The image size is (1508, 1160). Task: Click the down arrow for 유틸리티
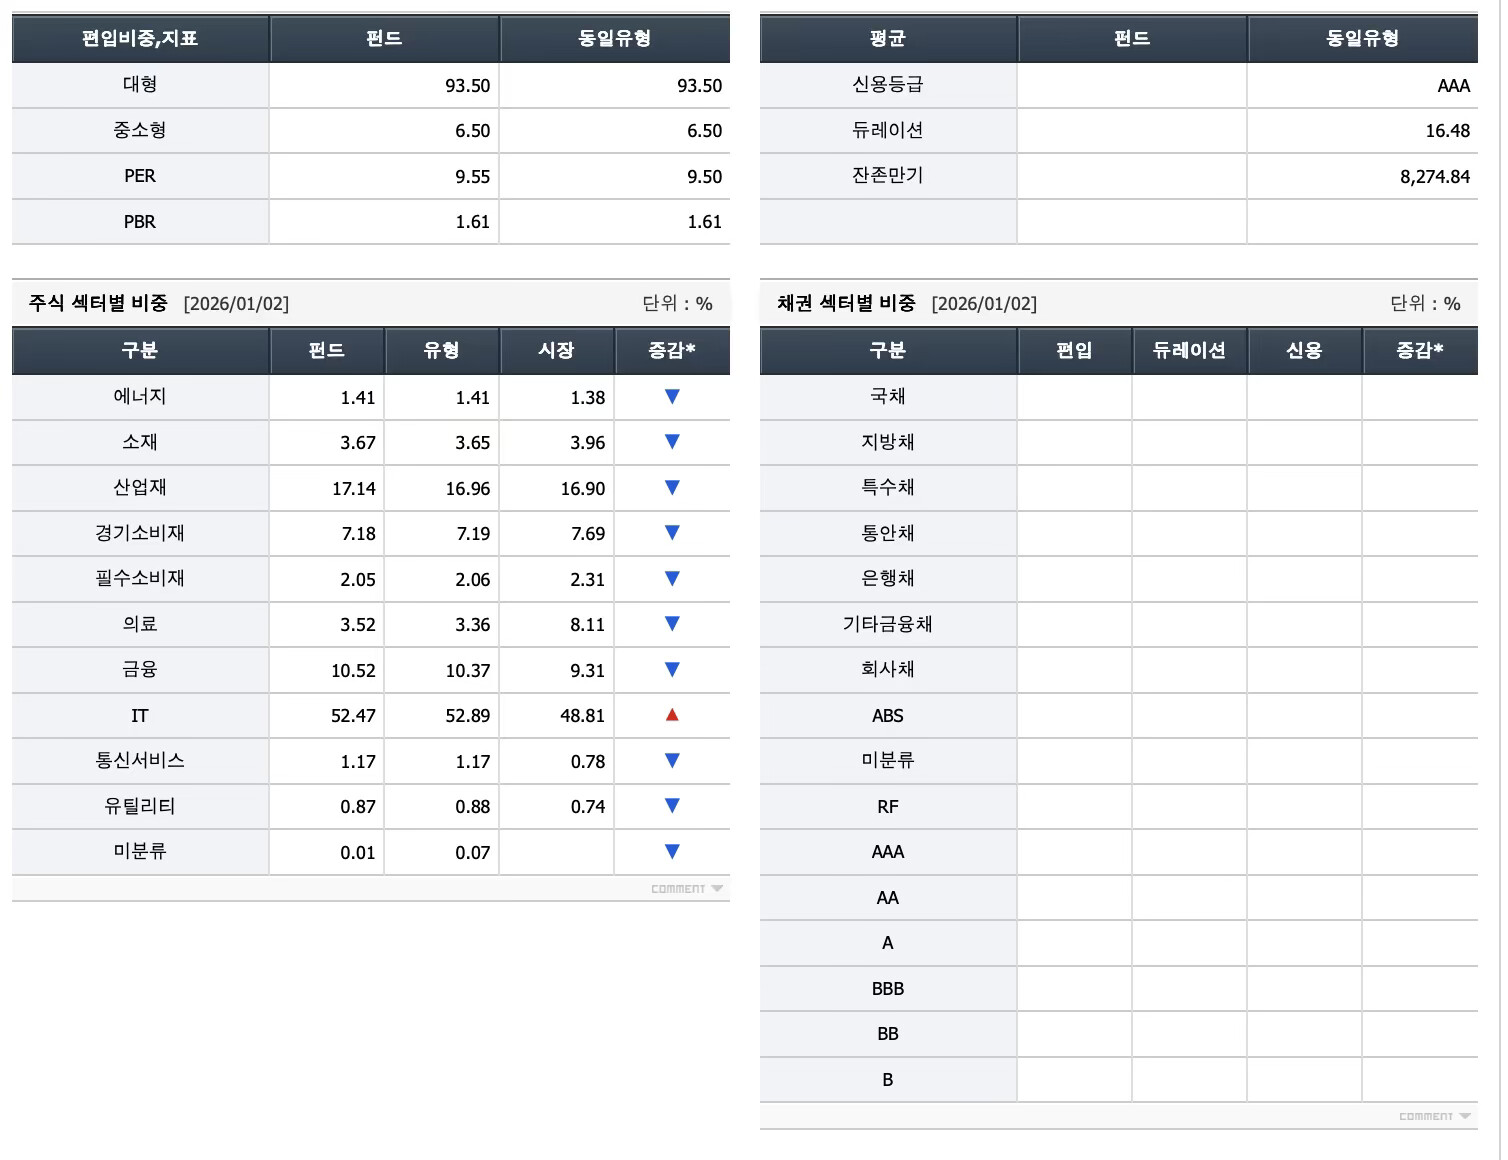672,806
